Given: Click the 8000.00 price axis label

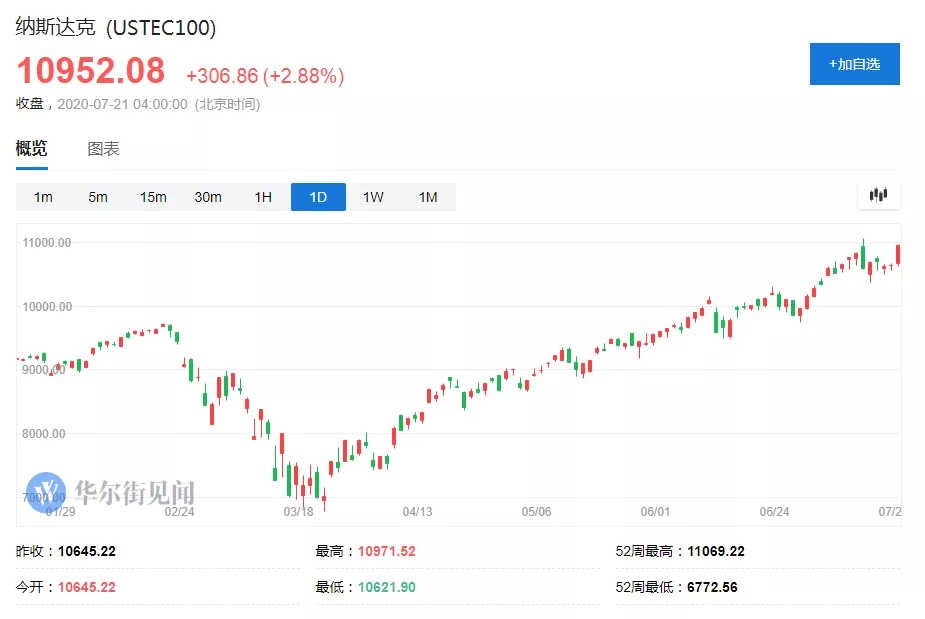Looking at the screenshot, I should pos(44,434).
